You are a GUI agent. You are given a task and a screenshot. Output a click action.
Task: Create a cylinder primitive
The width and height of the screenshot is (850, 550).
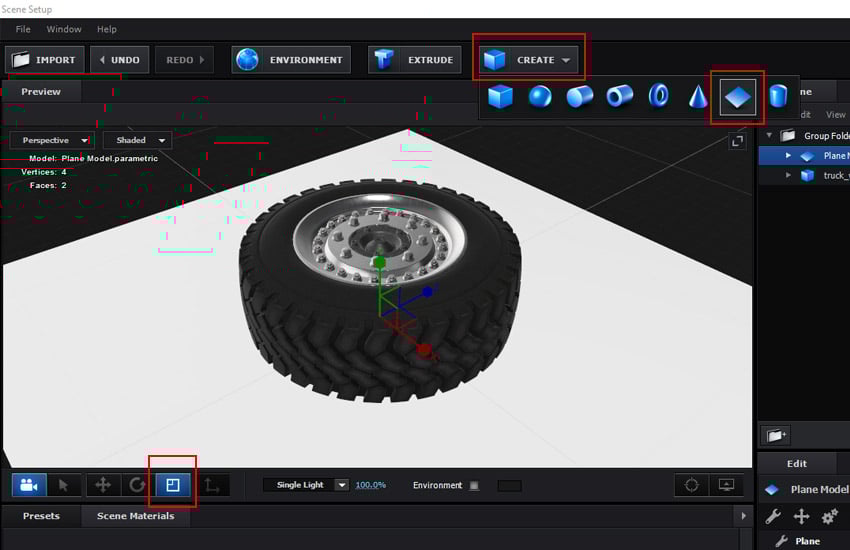(x=579, y=97)
